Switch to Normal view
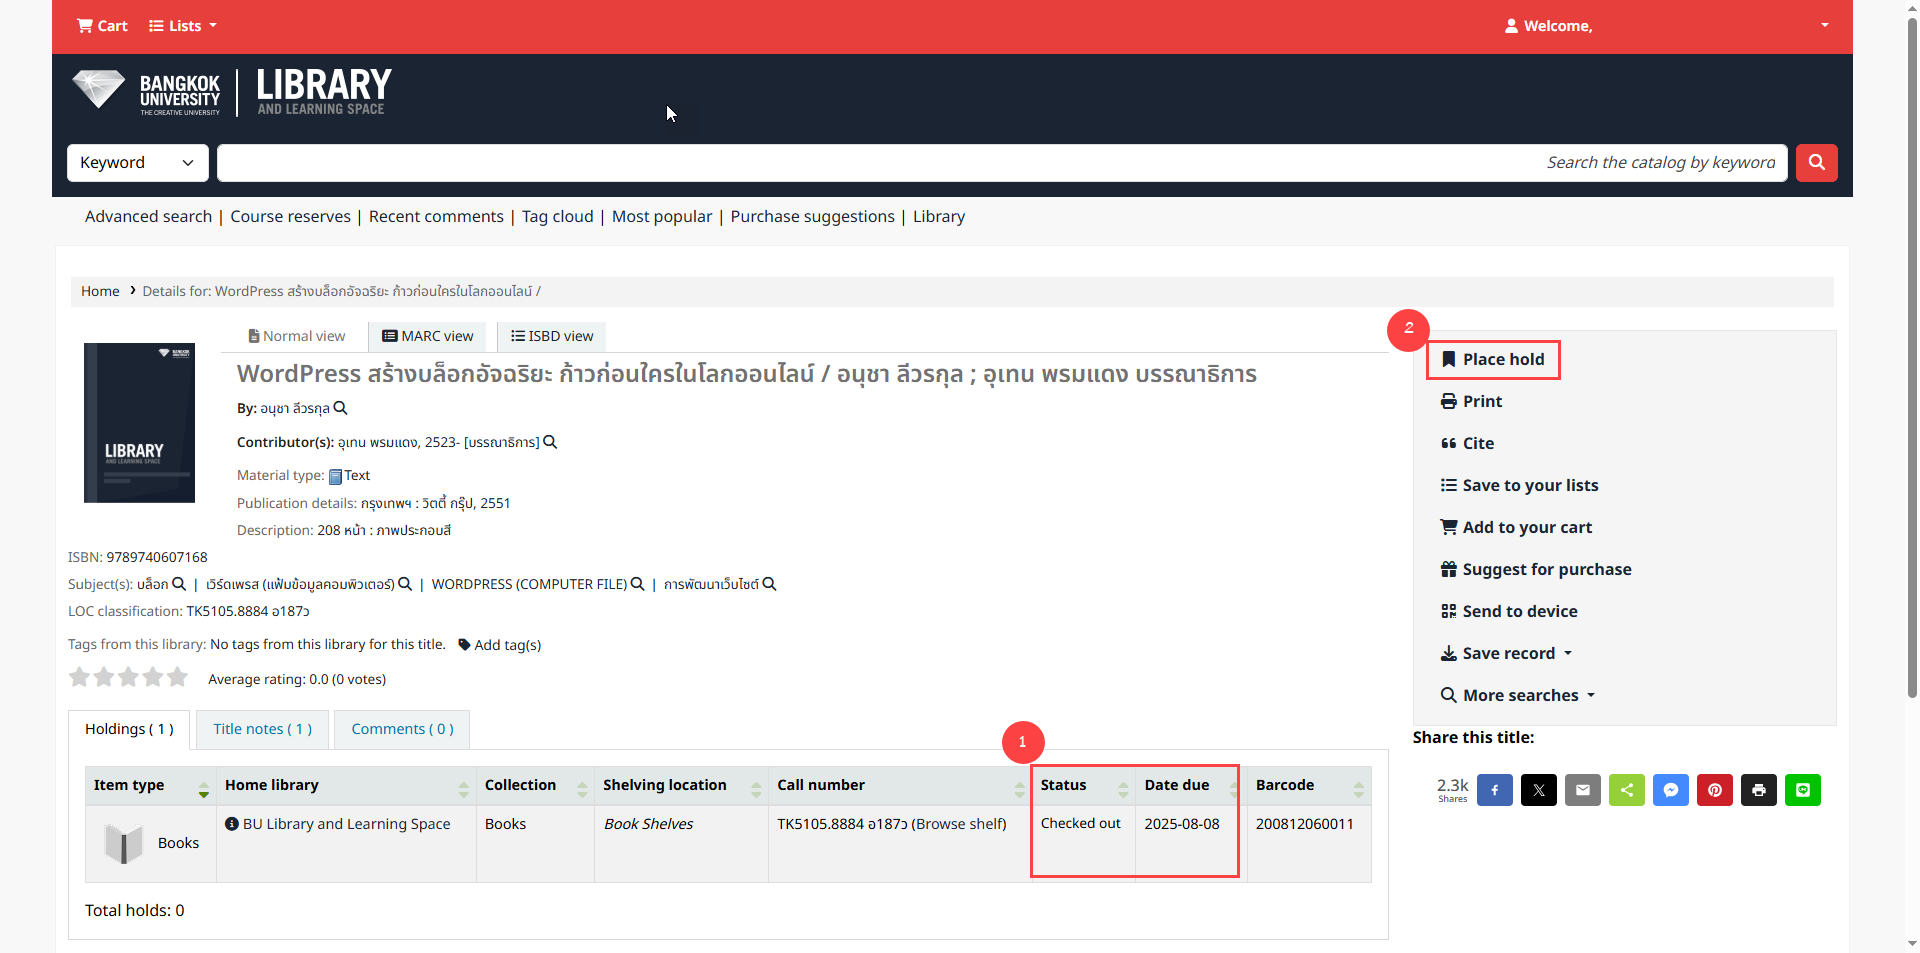Image resolution: width=1920 pixels, height=953 pixels. (x=297, y=336)
